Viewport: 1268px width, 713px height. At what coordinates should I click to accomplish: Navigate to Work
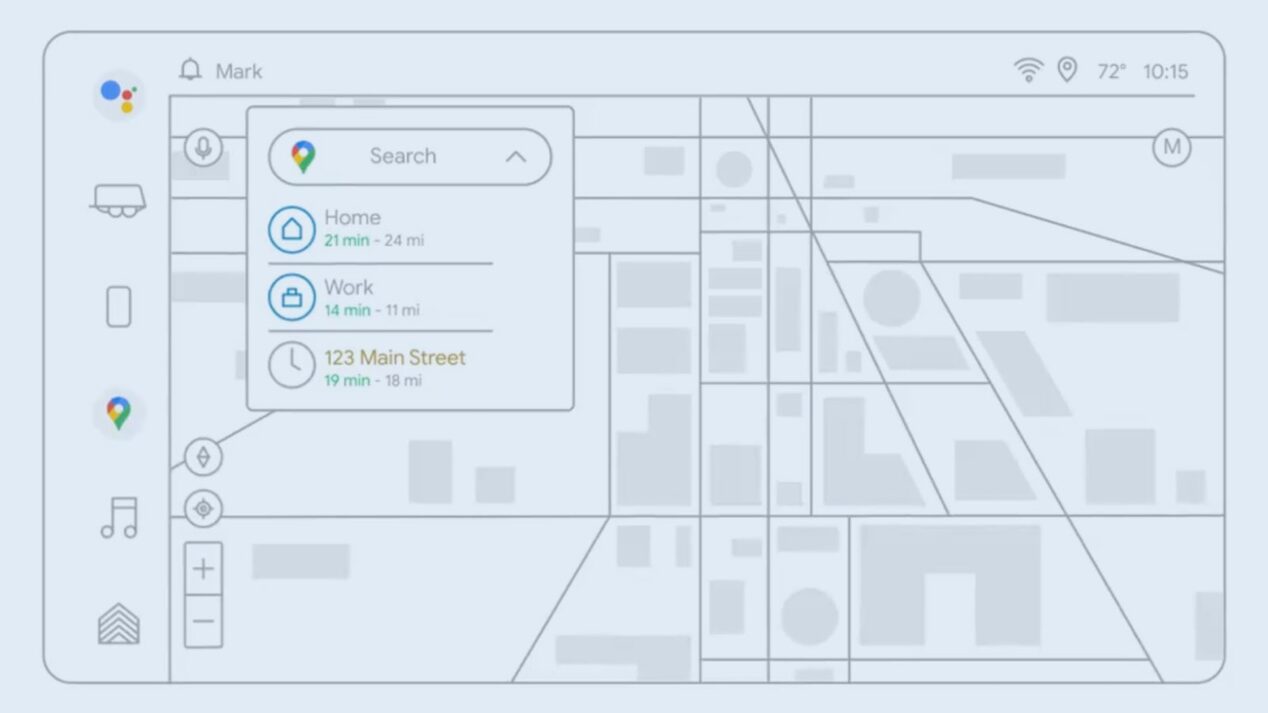348,297
